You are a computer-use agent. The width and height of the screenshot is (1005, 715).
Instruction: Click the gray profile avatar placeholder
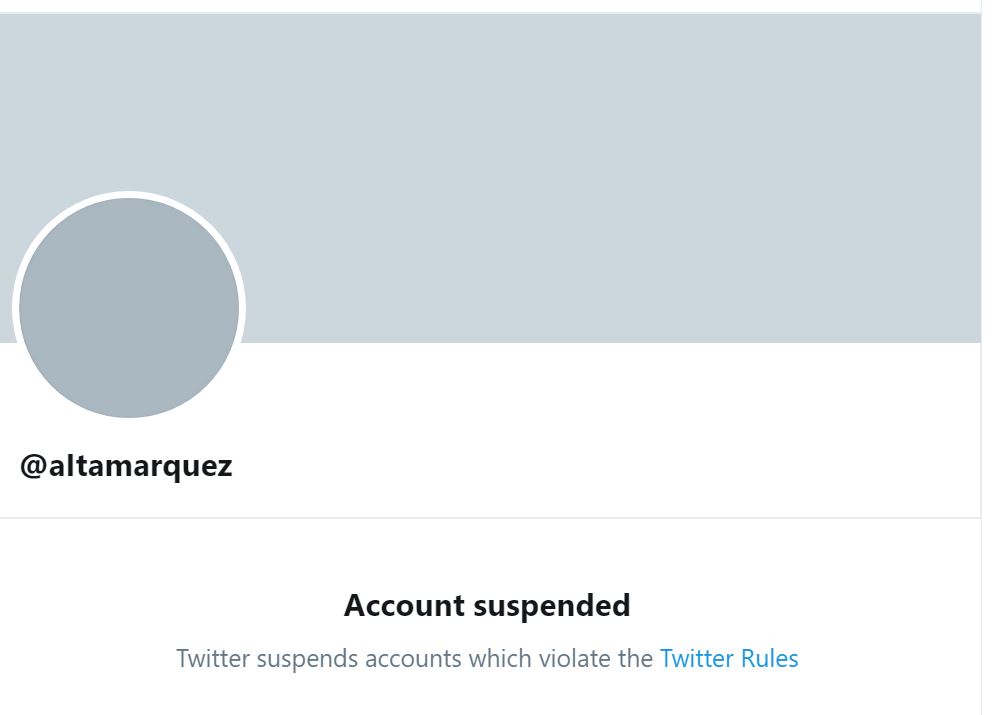(x=129, y=307)
